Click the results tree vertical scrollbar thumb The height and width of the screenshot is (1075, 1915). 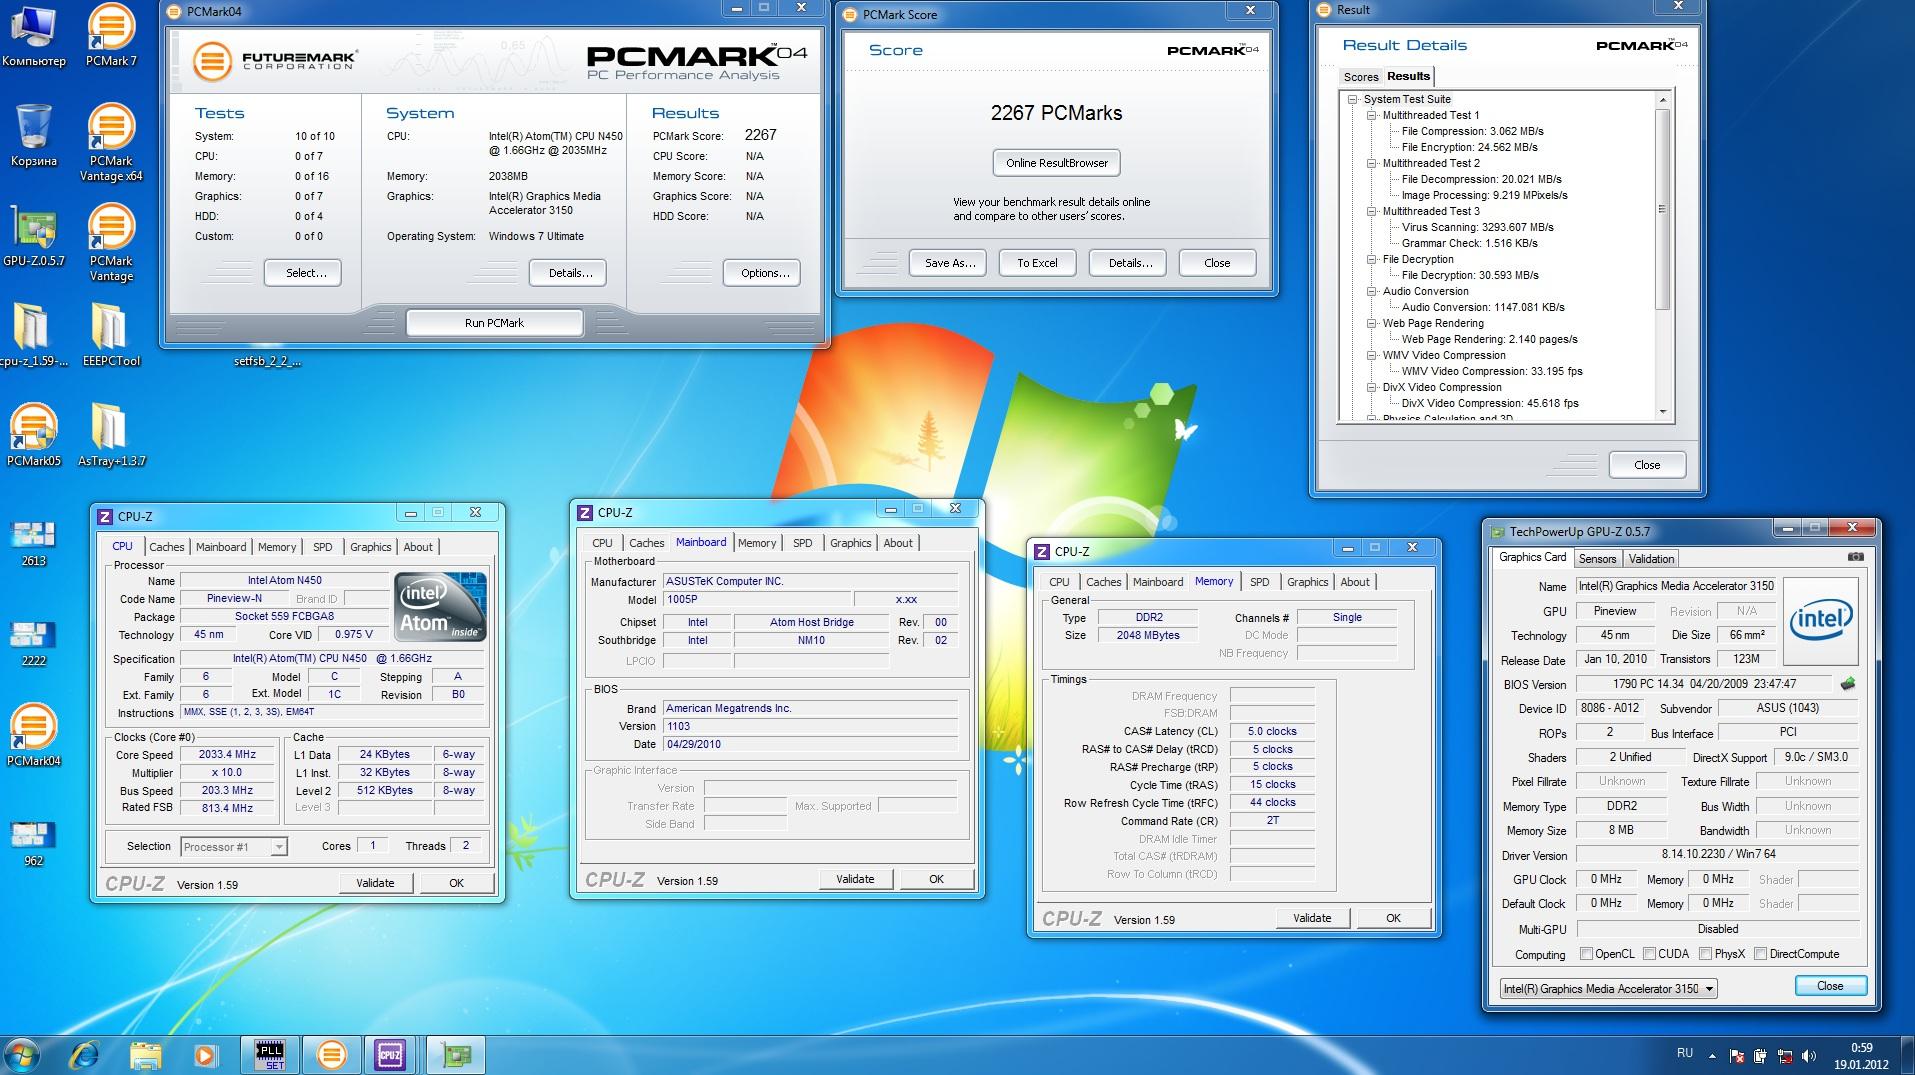(1662, 209)
